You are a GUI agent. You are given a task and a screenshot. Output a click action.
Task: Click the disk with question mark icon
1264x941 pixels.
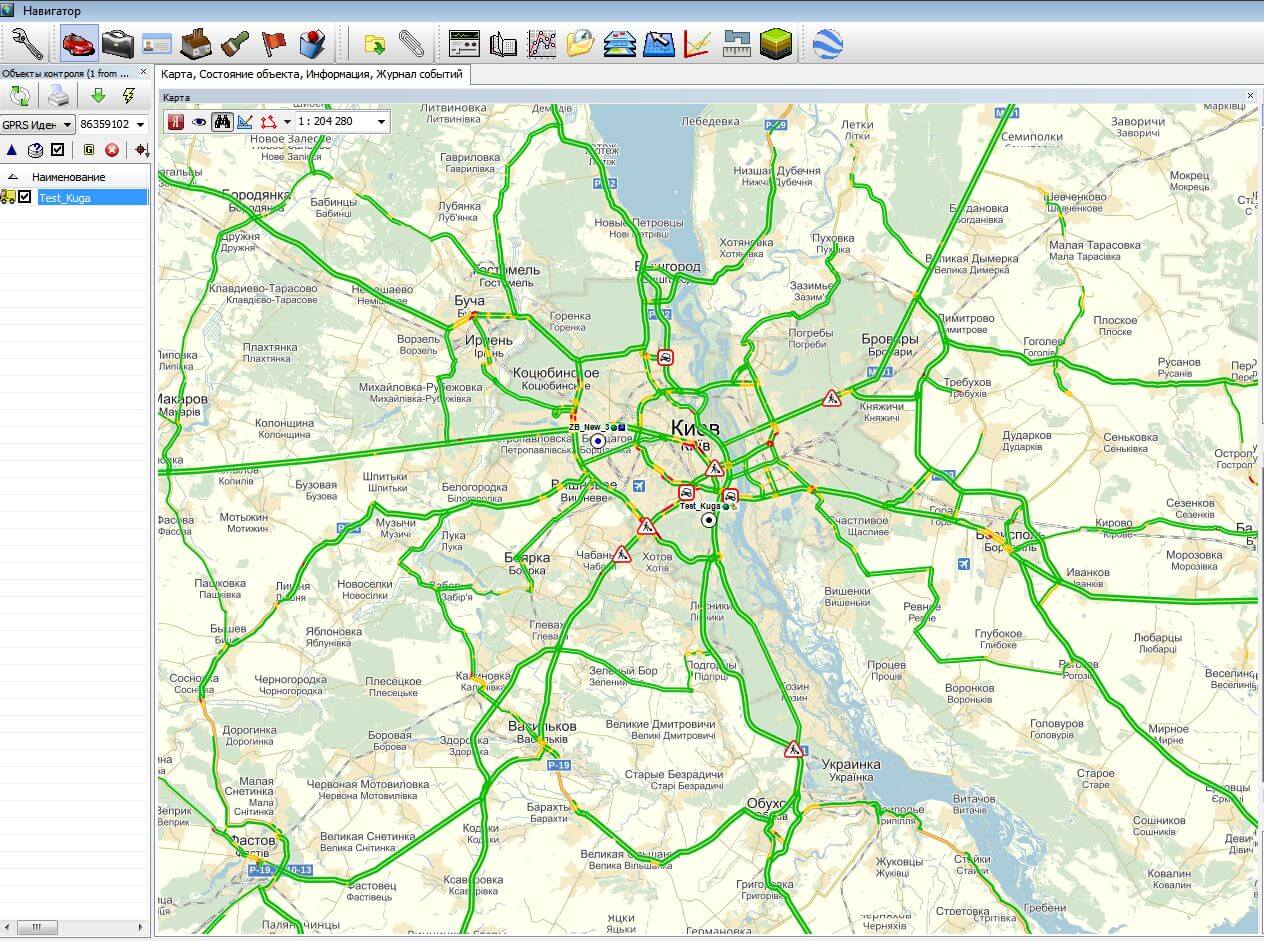click(x=35, y=150)
